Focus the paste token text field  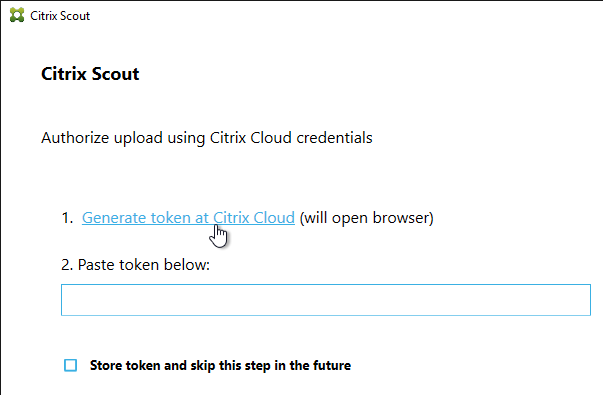326,300
